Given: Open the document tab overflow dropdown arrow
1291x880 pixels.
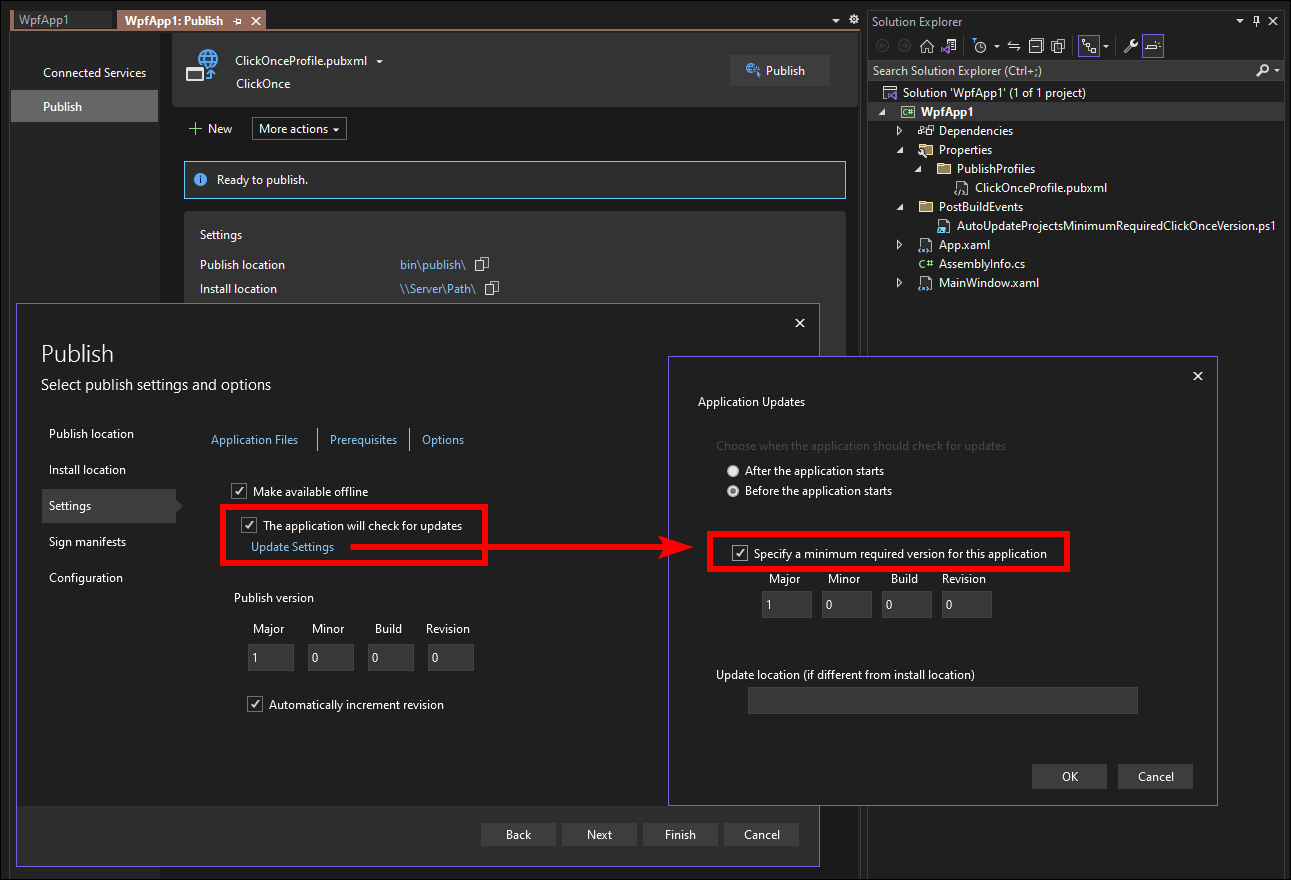Looking at the screenshot, I should pos(836,20).
